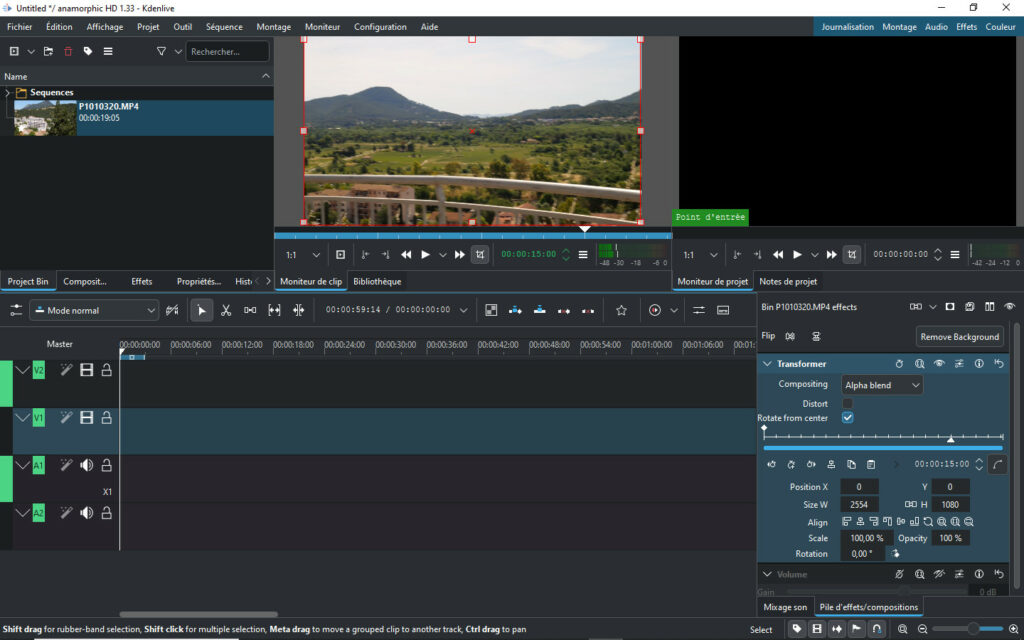Reset the Transformer effect with undo arrow
1024x640 pixels.
[999, 364]
